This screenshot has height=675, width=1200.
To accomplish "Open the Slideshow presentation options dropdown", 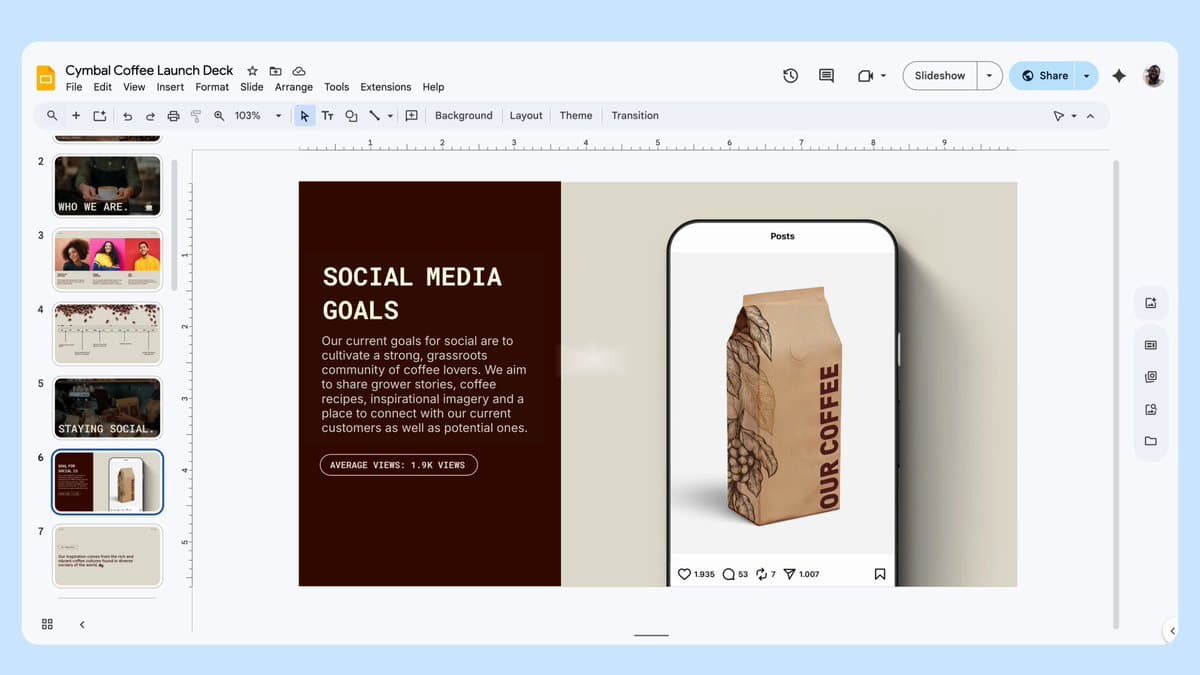I will 989,75.
